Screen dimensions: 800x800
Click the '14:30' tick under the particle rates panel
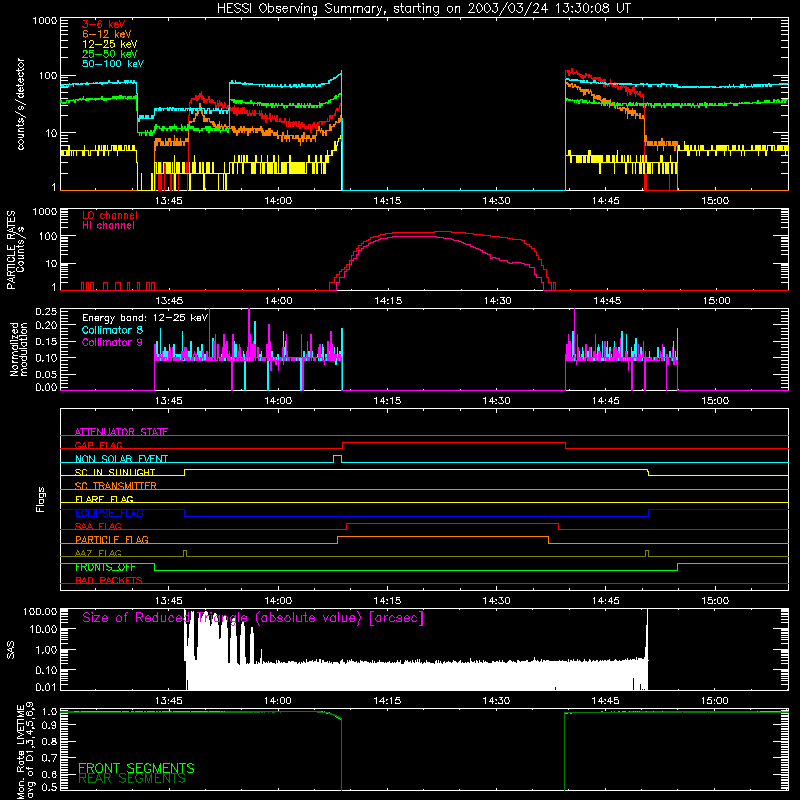pyautogui.click(x=497, y=301)
